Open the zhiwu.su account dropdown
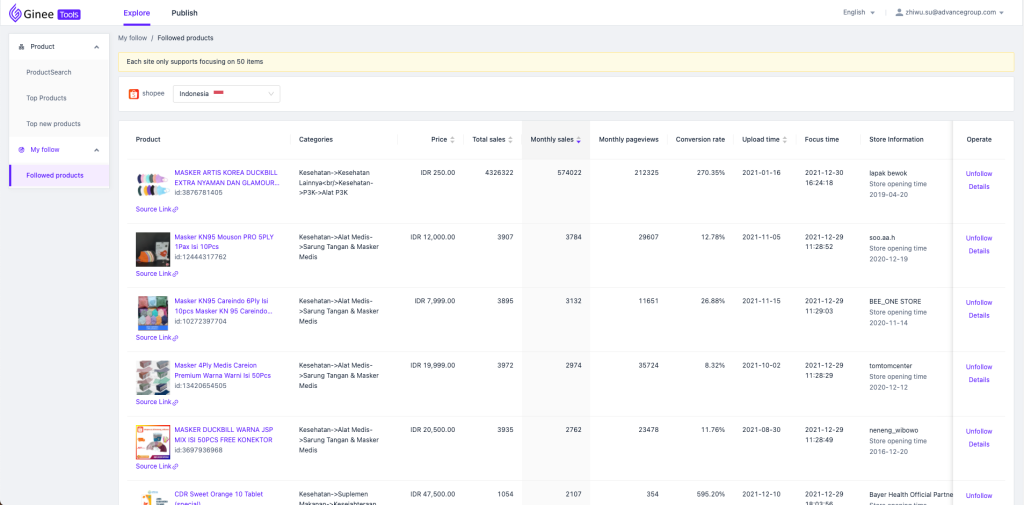 tap(949, 12)
